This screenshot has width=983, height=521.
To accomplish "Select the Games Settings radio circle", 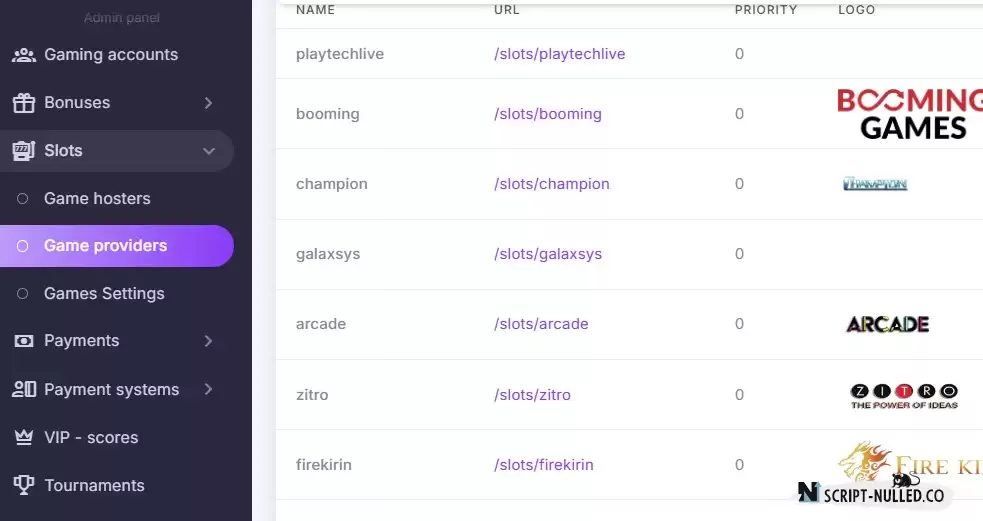I will 23,293.
